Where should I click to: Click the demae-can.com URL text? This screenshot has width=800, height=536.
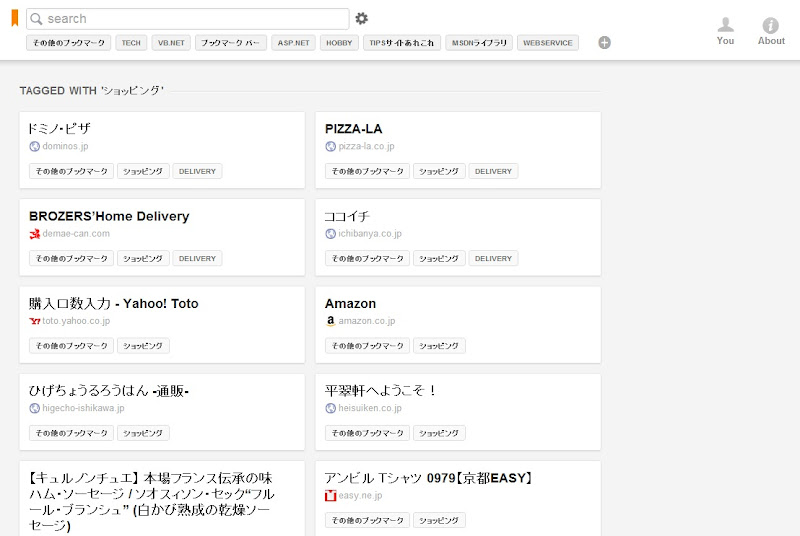click(x=76, y=234)
